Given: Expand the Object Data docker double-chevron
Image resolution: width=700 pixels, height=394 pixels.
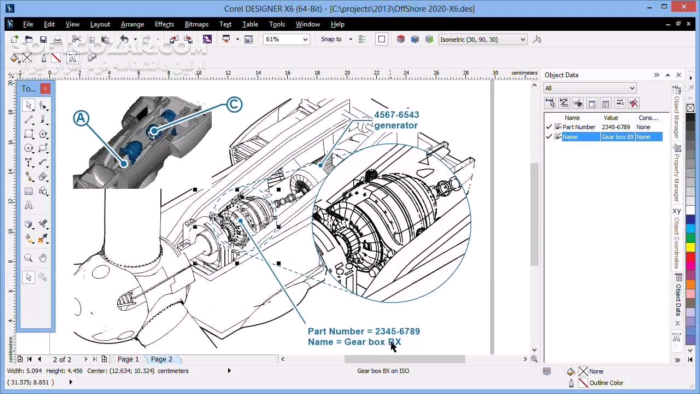Looking at the screenshot, I should [657, 75].
